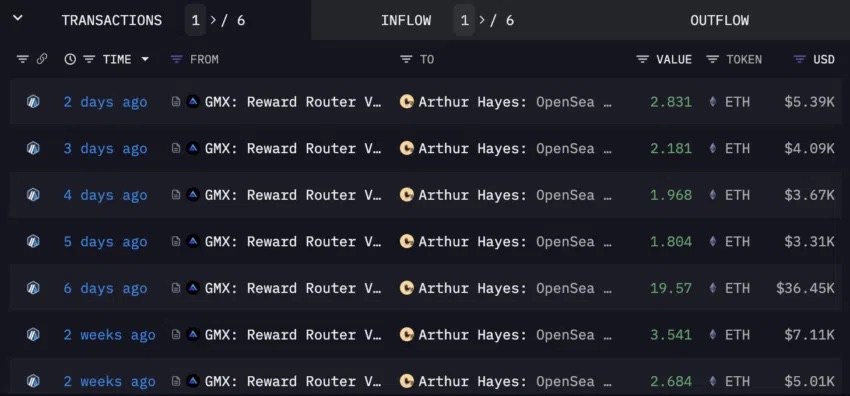
Task: Switch to the INFLOW tab
Action: 406,21
